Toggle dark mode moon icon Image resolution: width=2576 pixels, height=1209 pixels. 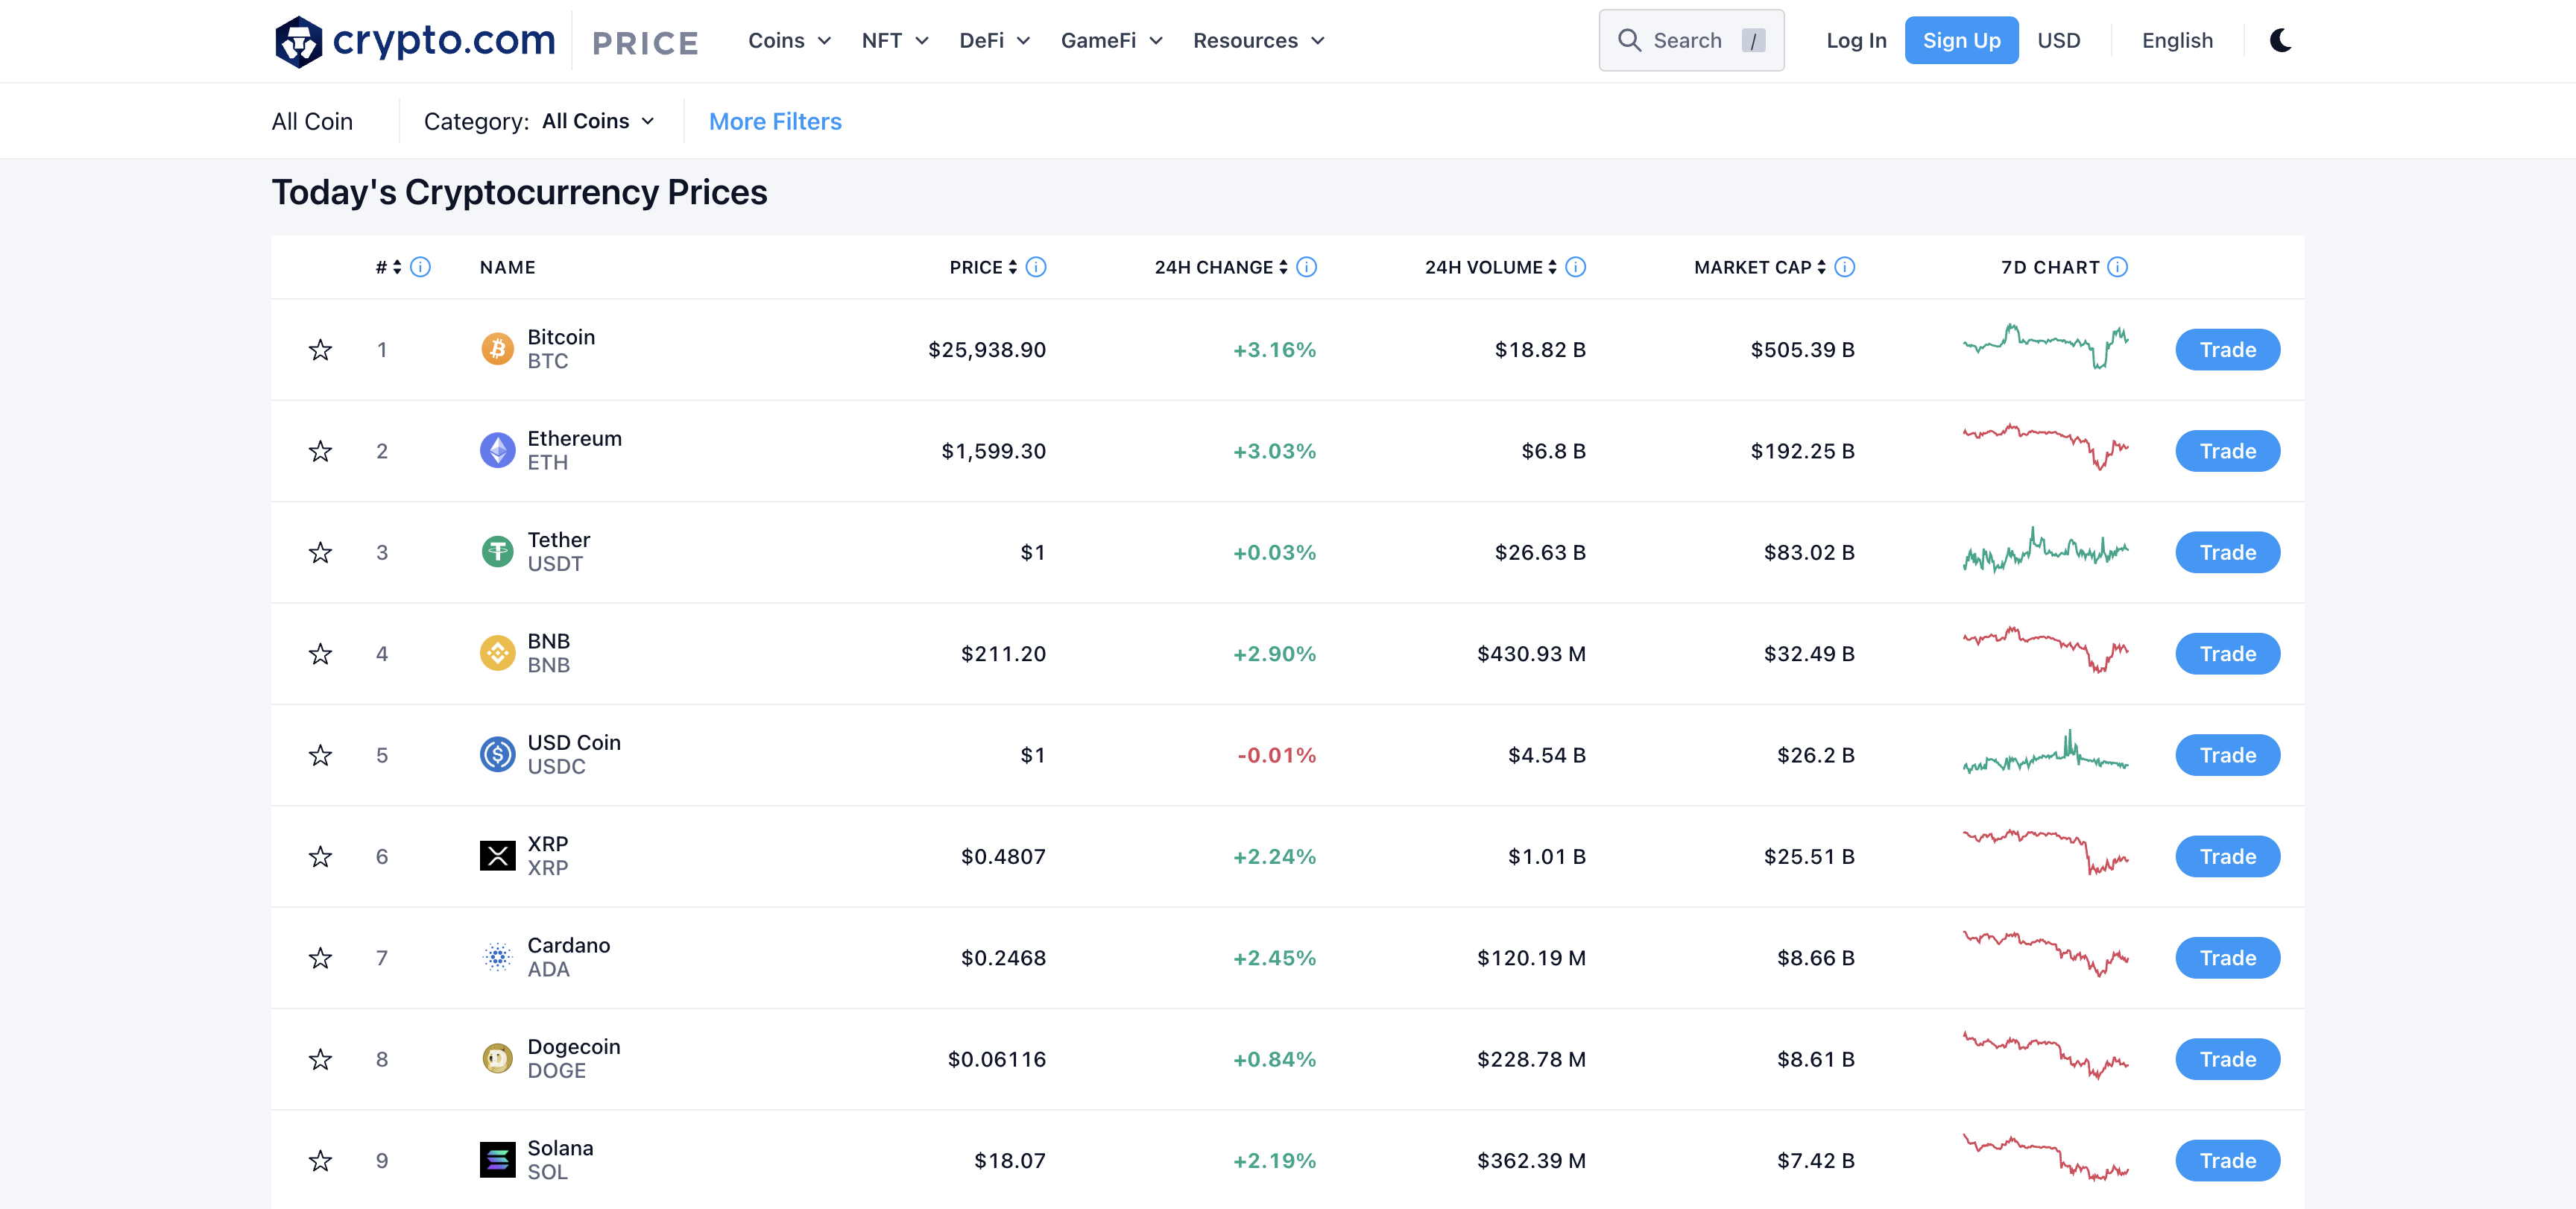(x=2280, y=41)
